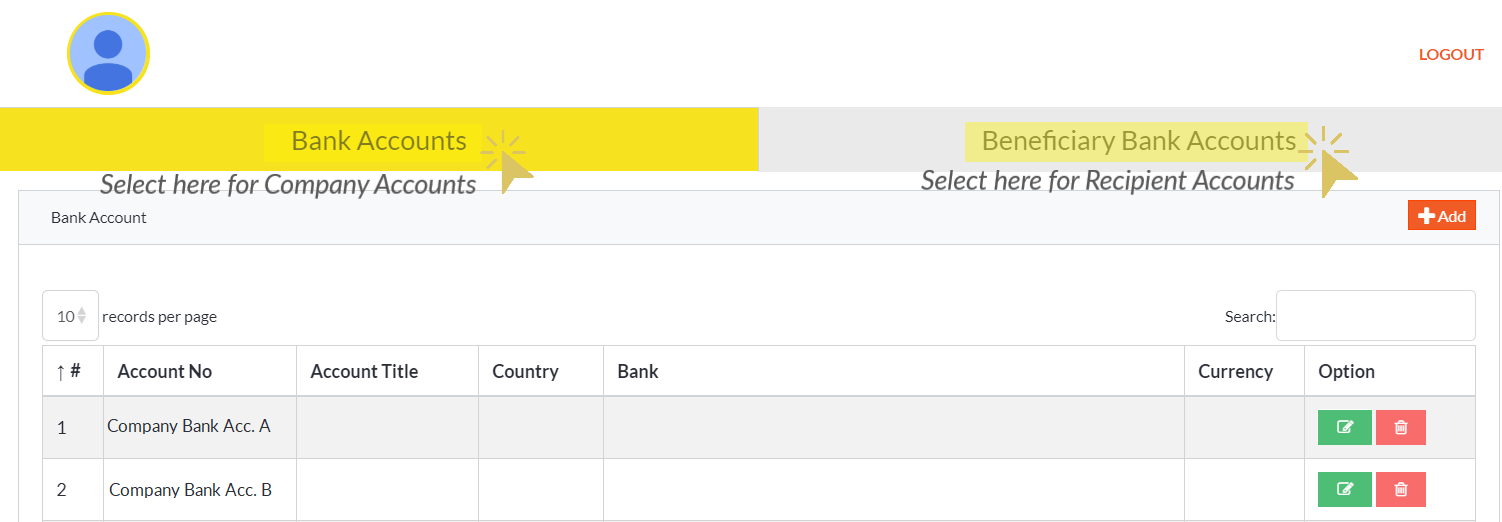Select the Company Bank Acc. B cell
The height and width of the screenshot is (522, 1502).
tap(190, 490)
